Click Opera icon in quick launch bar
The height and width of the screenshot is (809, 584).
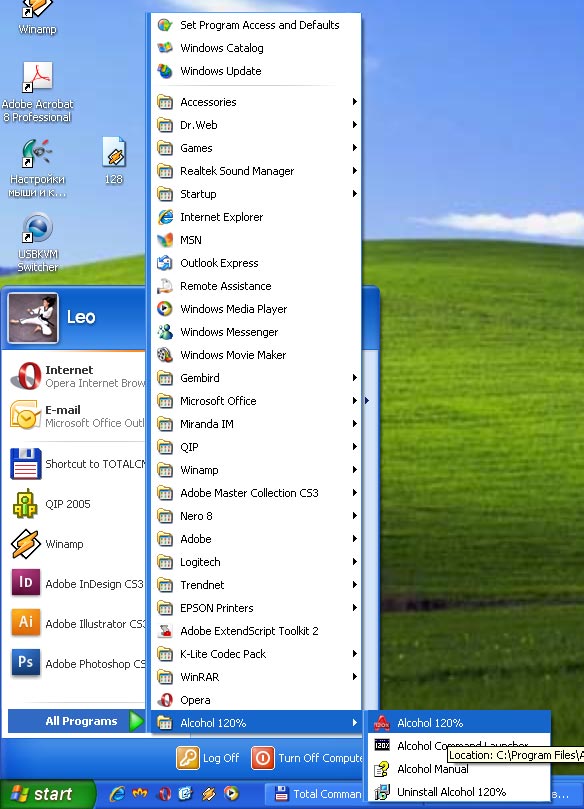(x=164, y=794)
